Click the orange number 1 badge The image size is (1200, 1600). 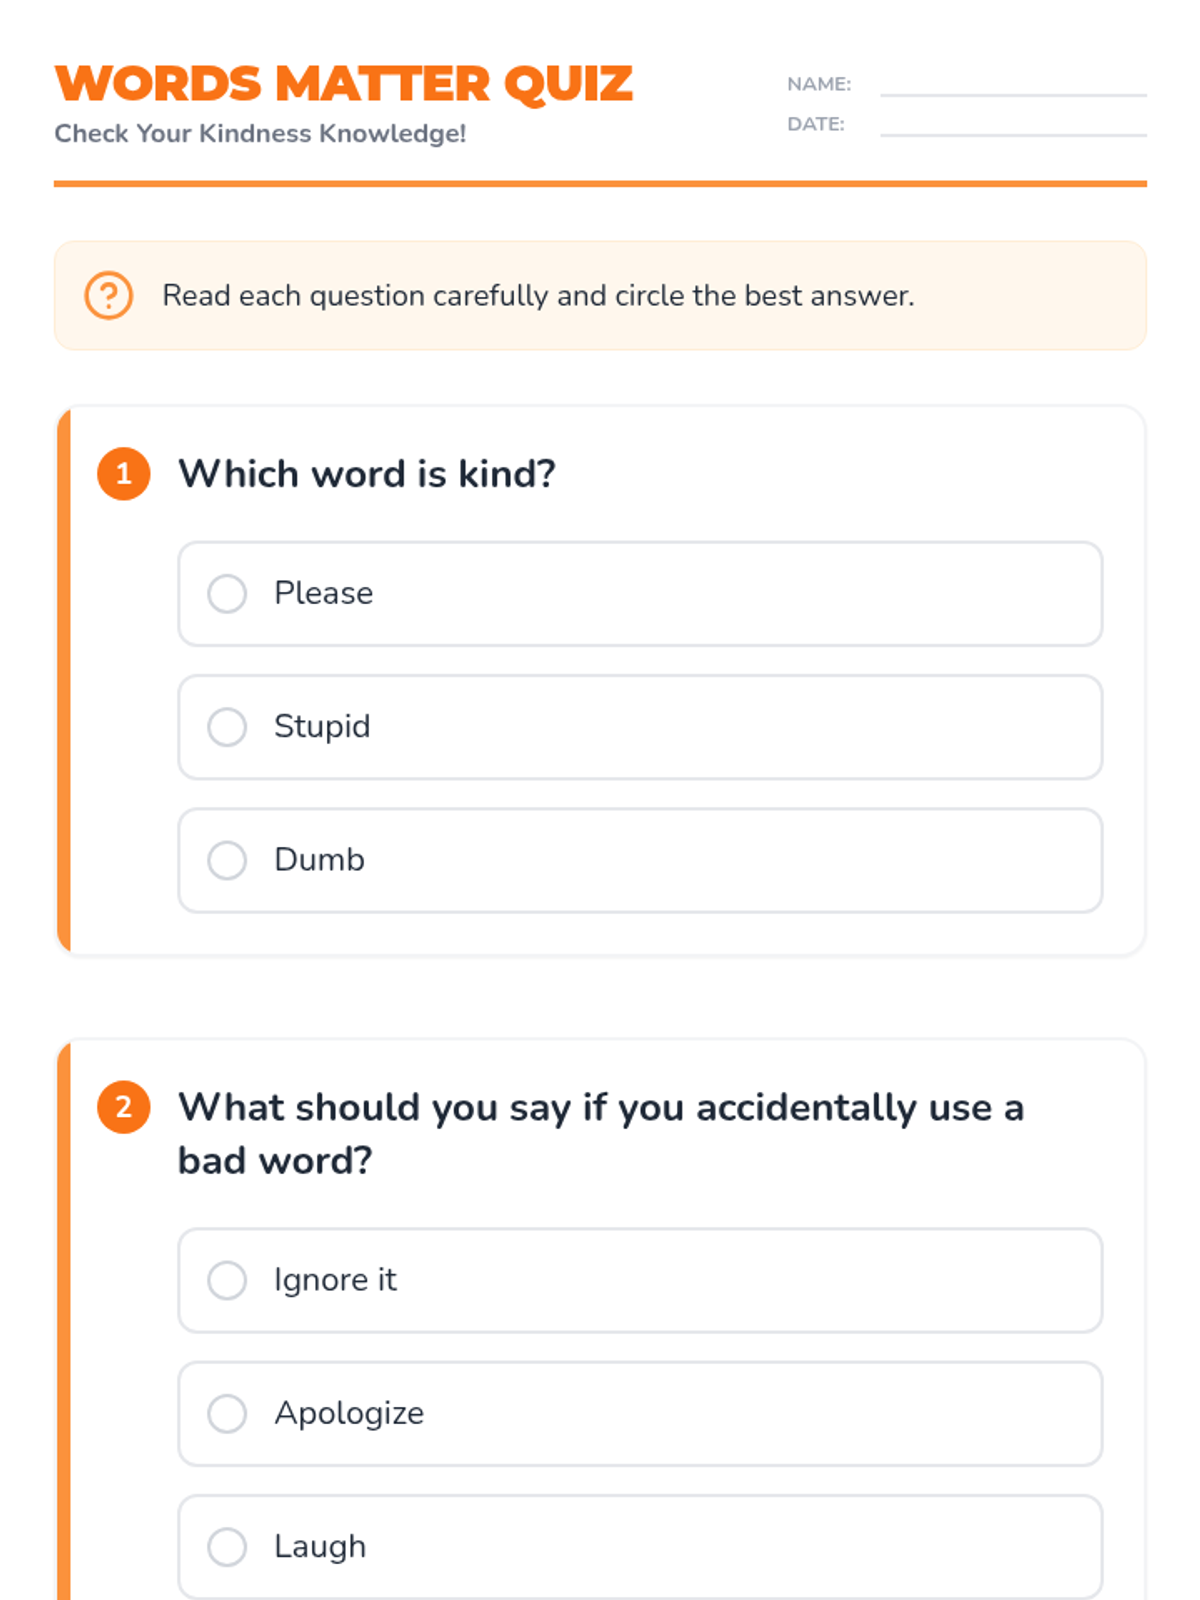tap(124, 474)
